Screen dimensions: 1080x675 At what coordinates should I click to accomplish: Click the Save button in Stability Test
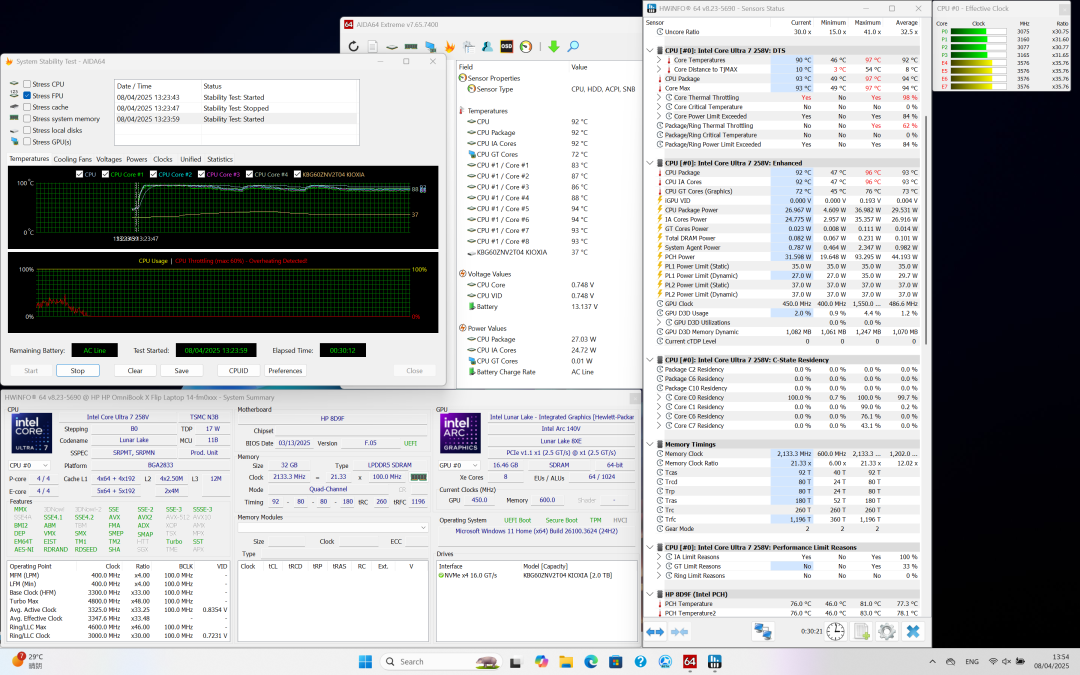pyautogui.click(x=182, y=371)
